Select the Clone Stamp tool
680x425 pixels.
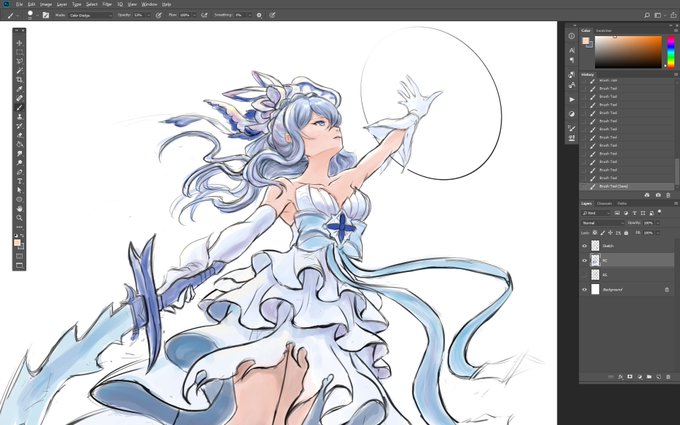[19, 116]
